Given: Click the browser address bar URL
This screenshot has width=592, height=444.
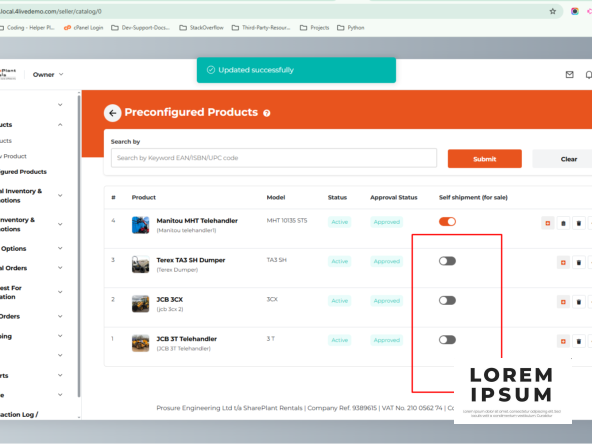Looking at the screenshot, I should click(x=51, y=11).
